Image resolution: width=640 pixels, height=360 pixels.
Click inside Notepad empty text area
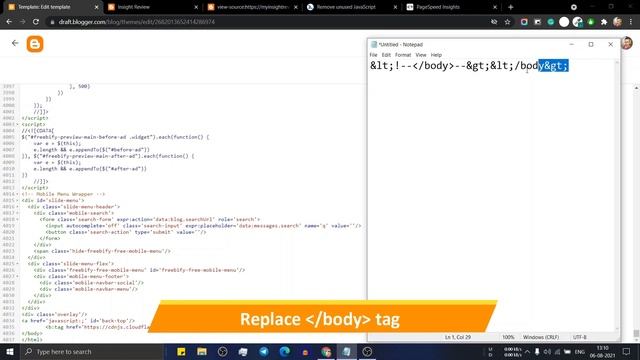point(492,196)
